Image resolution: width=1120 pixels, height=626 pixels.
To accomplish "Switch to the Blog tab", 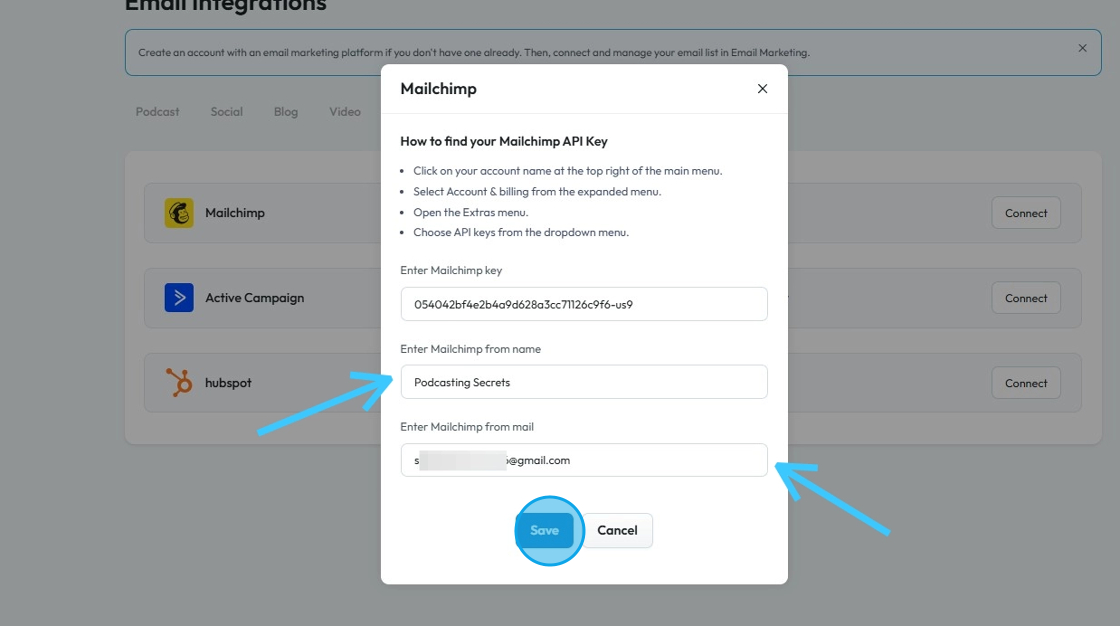I will [286, 111].
